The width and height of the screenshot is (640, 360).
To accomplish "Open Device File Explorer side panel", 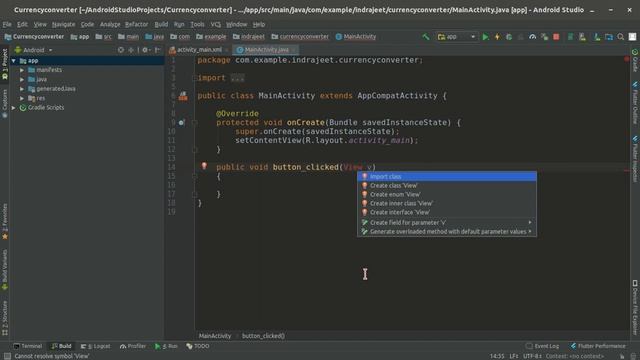I will pos(635,307).
